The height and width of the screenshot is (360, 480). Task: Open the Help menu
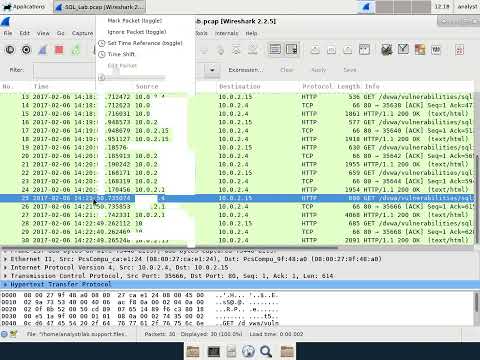pyautogui.click(x=251, y=33)
